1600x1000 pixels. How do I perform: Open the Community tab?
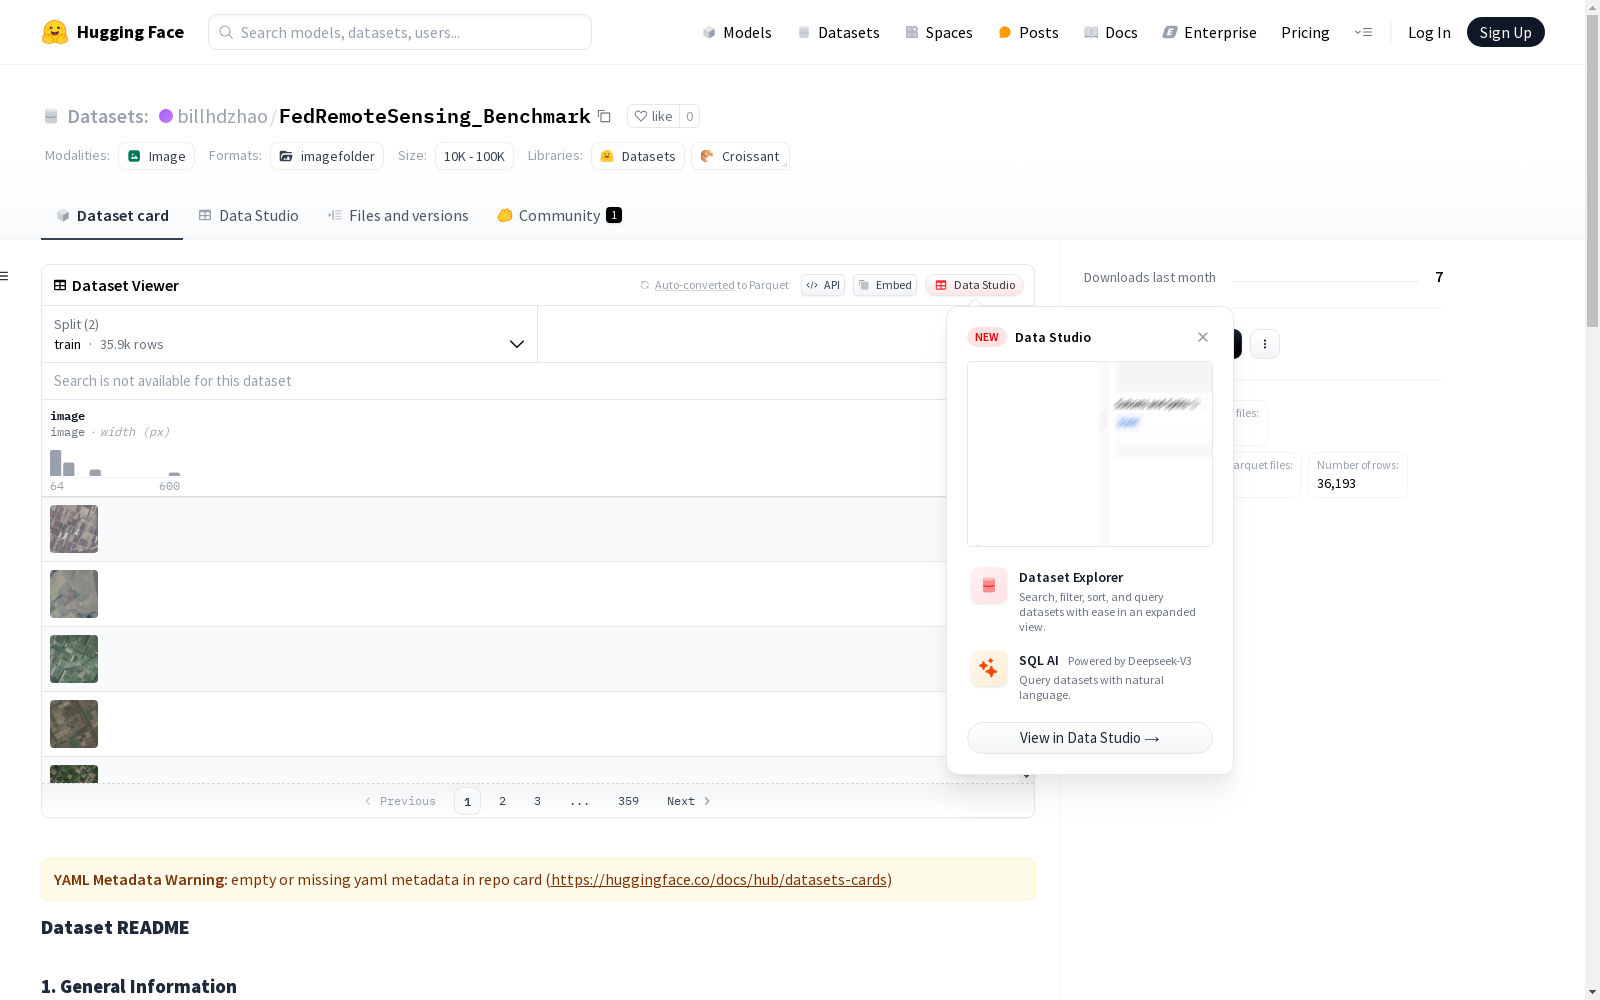(x=559, y=215)
